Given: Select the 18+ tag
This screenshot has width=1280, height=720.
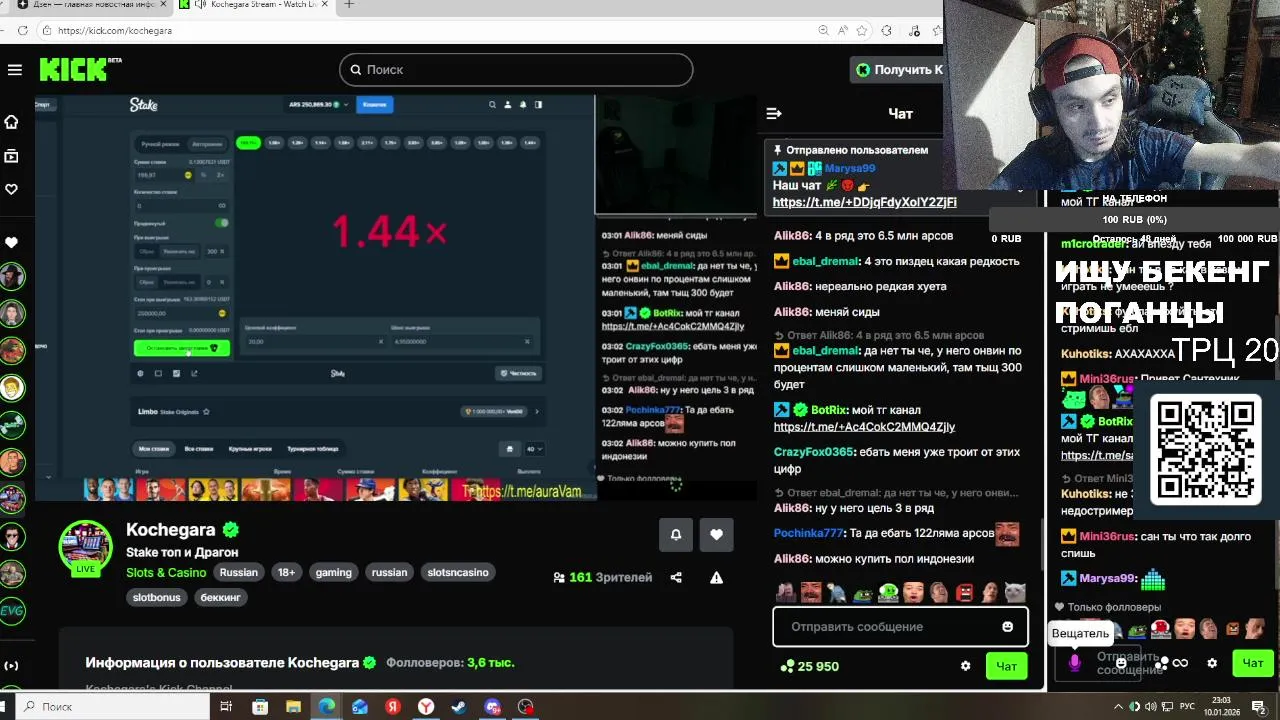Looking at the screenshot, I should 287,573.
